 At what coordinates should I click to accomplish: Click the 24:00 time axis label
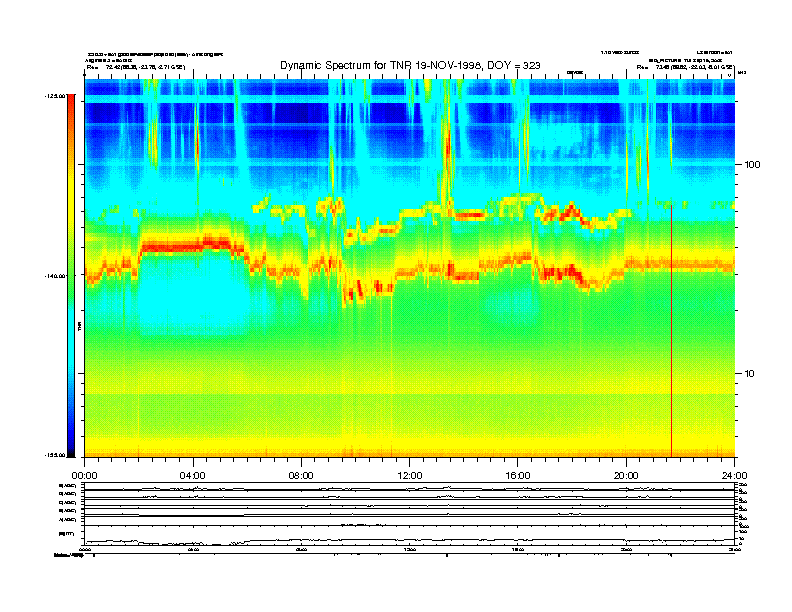click(734, 476)
